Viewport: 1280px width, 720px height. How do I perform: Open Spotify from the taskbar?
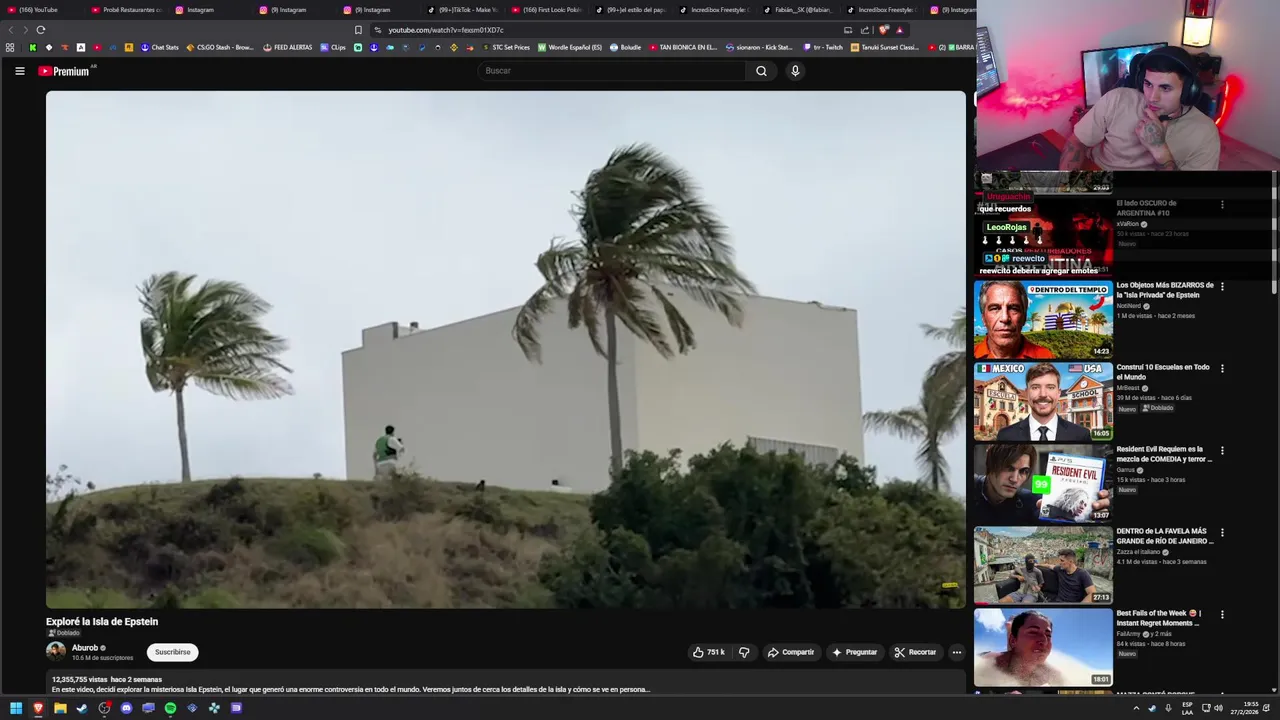tap(170, 708)
